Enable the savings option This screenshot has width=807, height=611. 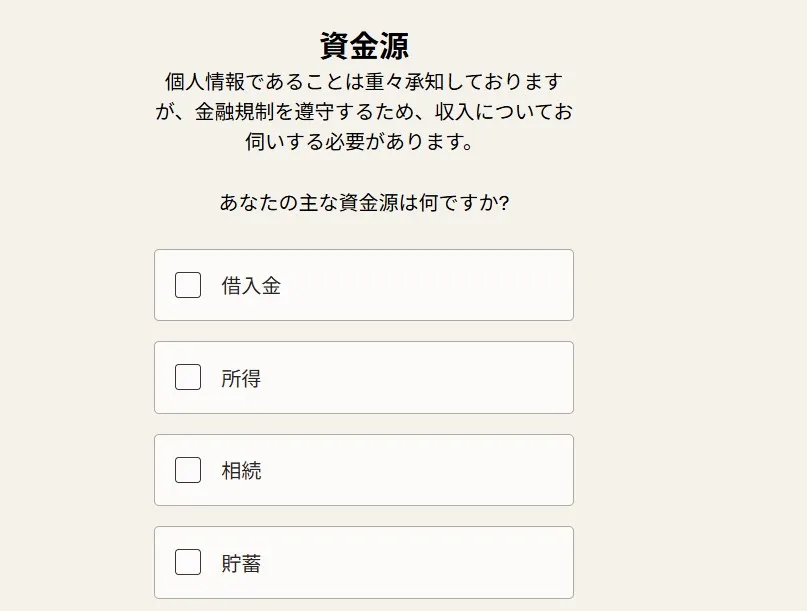[x=187, y=563]
